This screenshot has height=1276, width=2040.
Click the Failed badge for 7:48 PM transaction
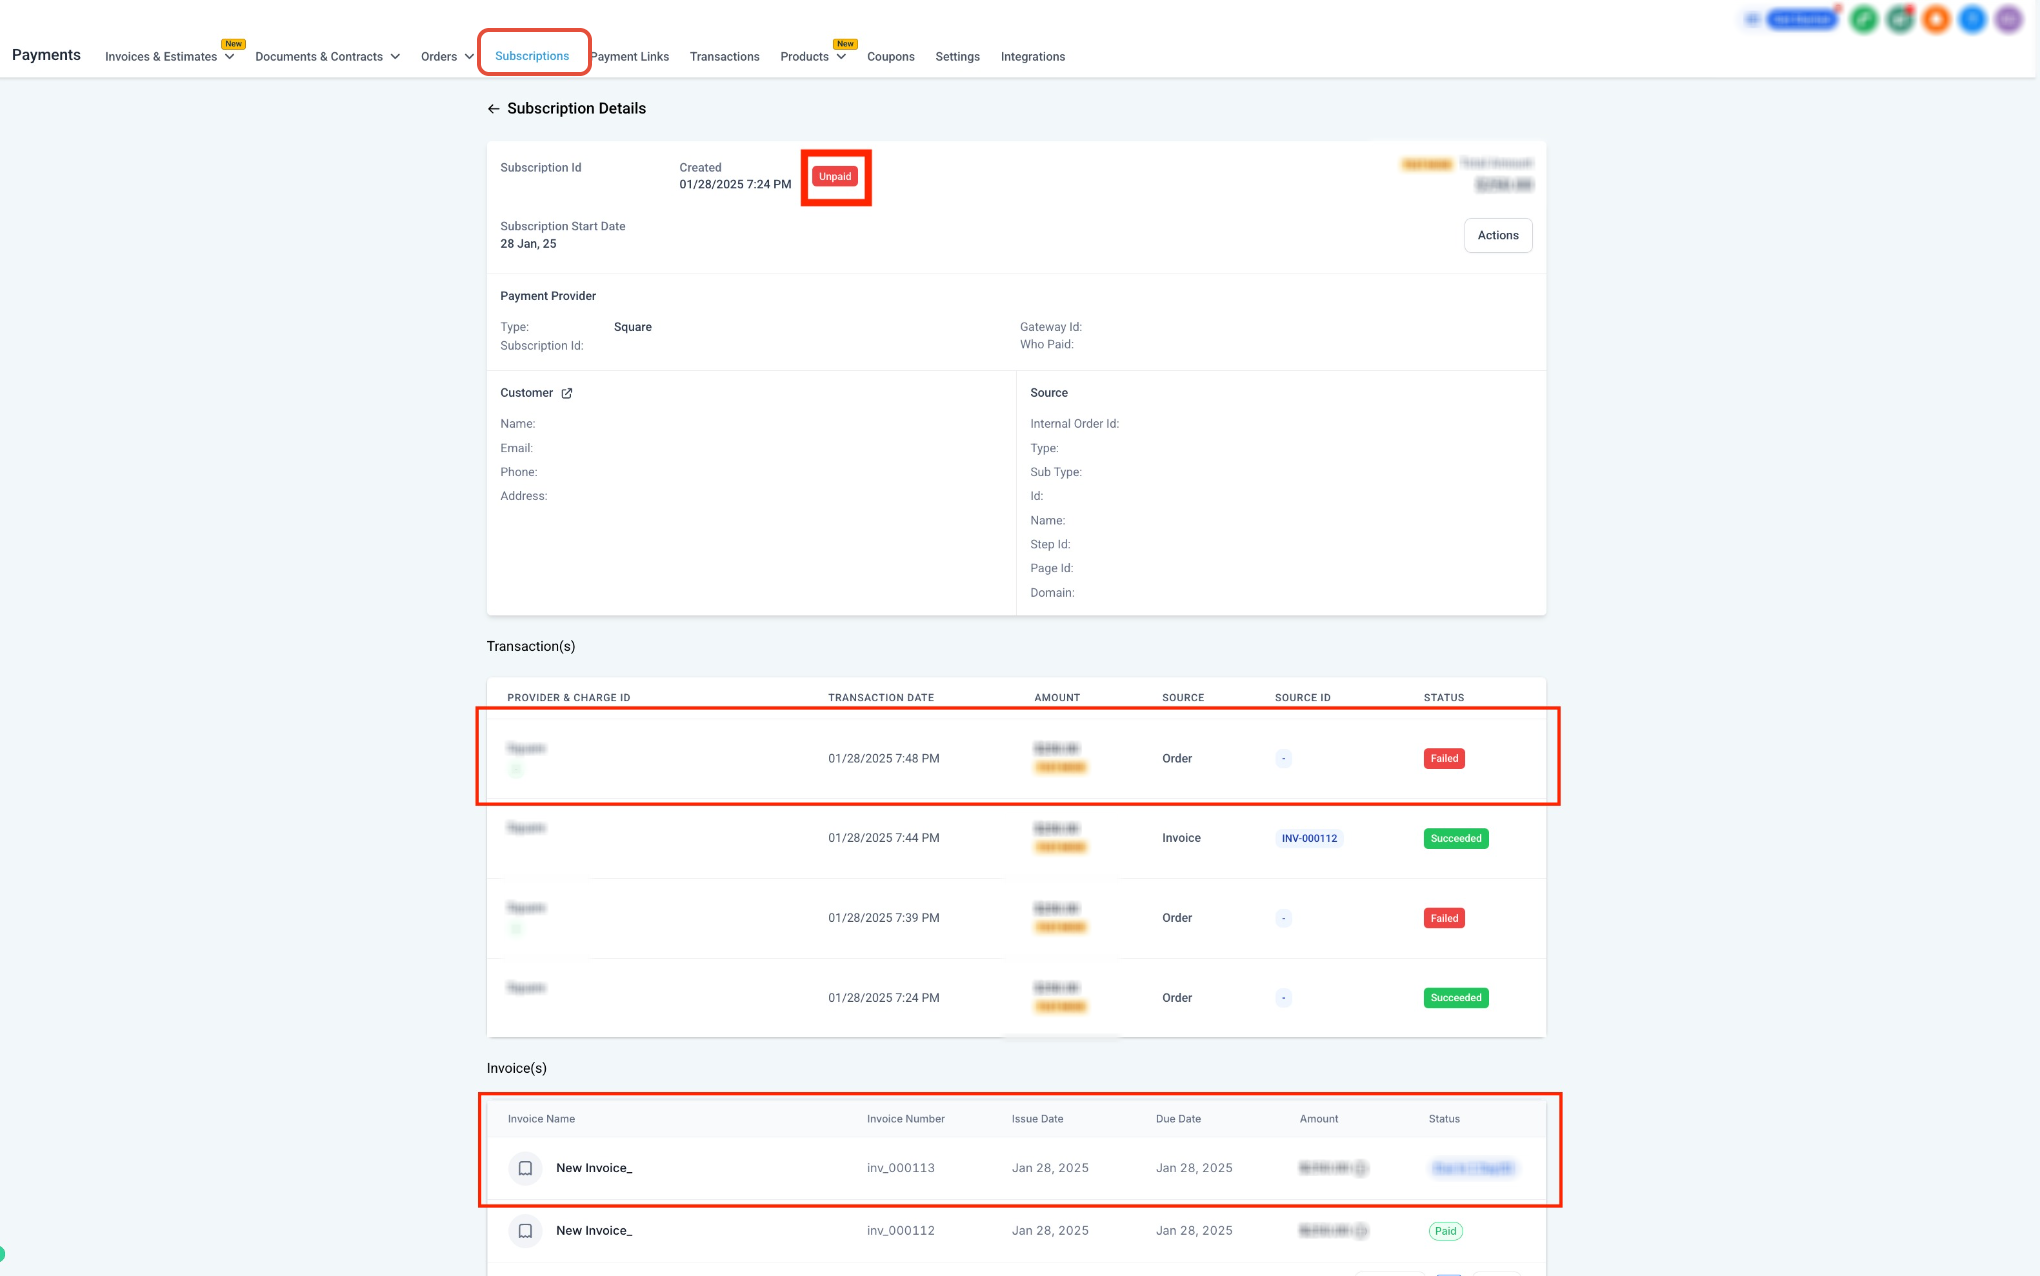[x=1444, y=759]
